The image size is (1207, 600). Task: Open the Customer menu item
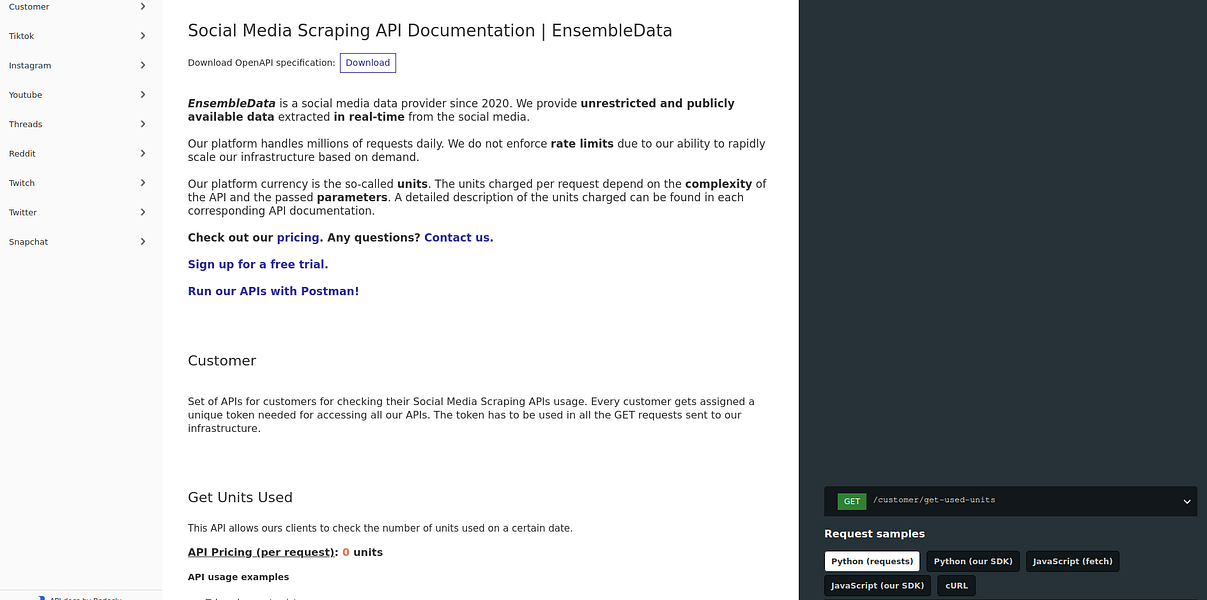(x=80, y=7)
